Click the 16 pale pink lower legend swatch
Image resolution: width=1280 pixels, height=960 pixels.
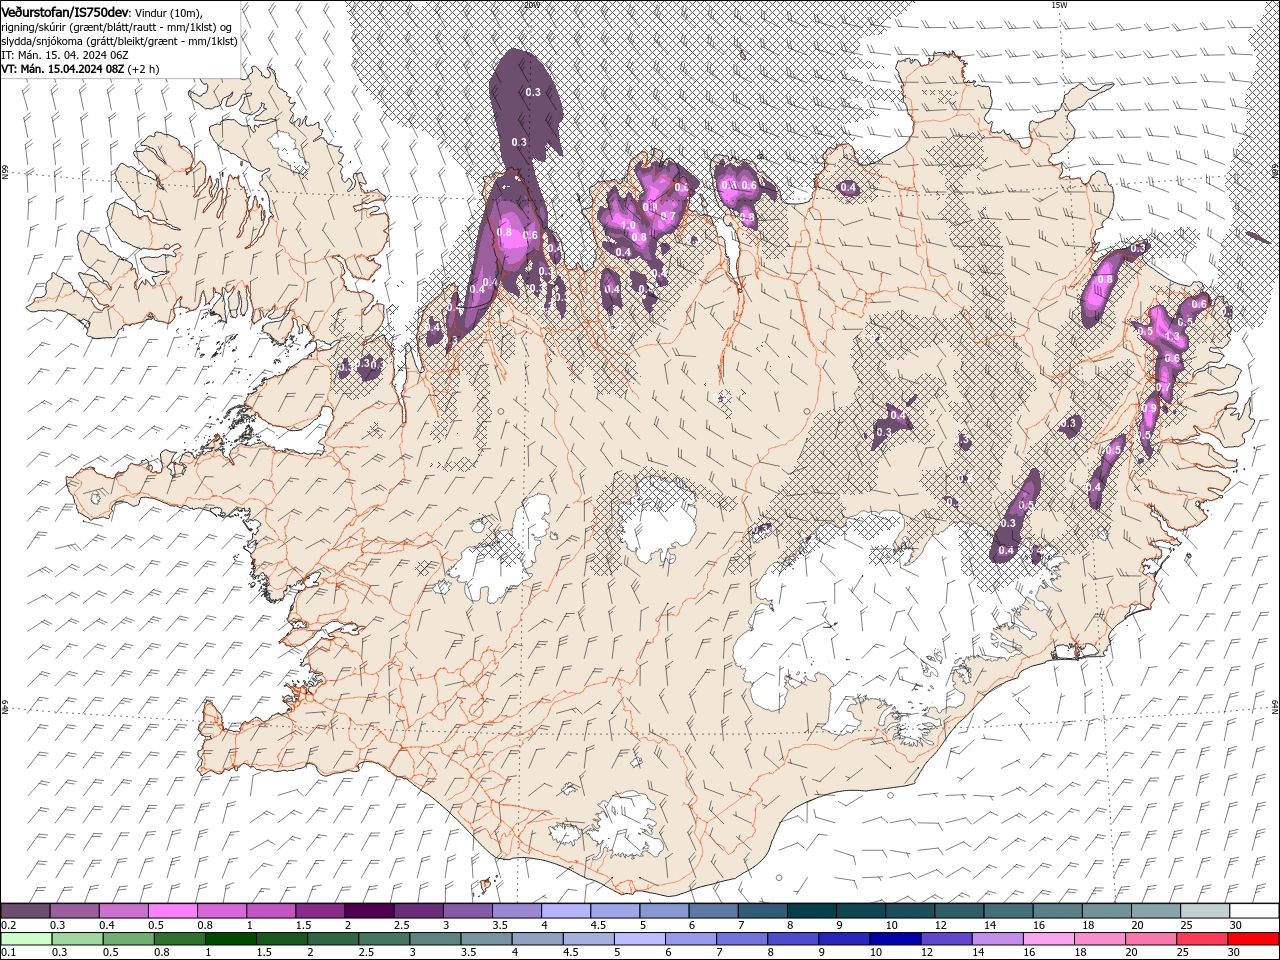pos(1049,939)
